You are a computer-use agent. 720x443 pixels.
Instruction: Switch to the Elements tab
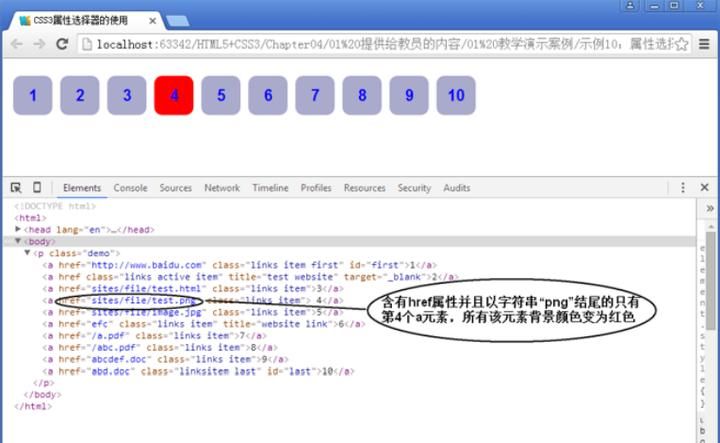pyautogui.click(x=82, y=188)
